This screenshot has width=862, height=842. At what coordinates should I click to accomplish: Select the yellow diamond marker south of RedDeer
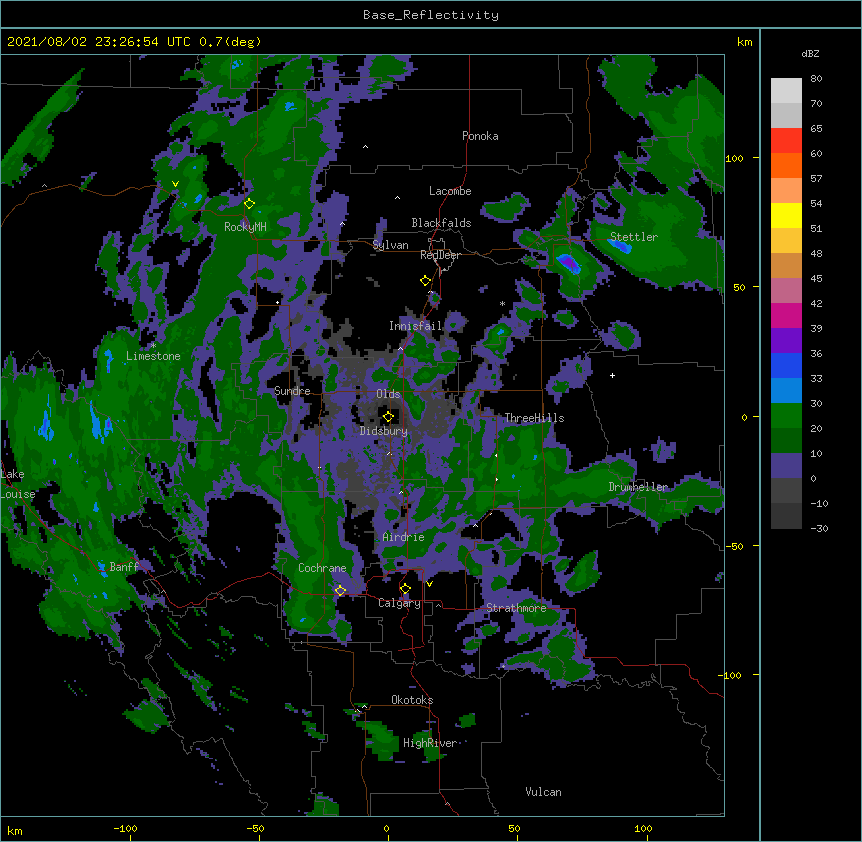point(426,280)
